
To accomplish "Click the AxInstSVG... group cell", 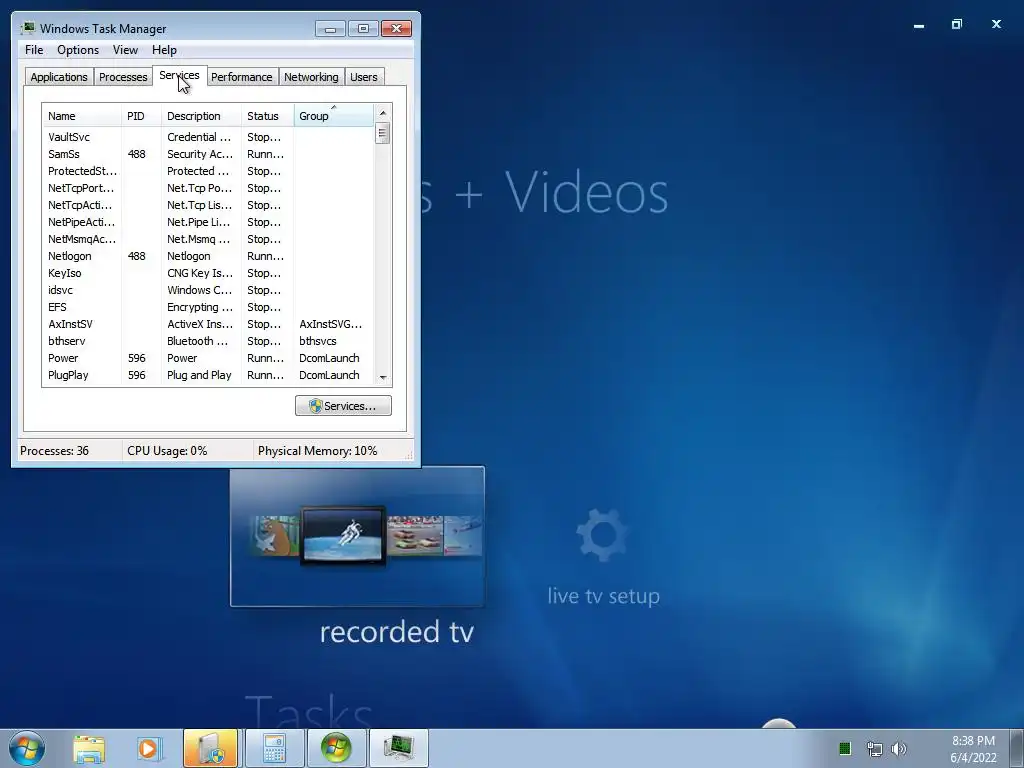I will click(x=330, y=324).
